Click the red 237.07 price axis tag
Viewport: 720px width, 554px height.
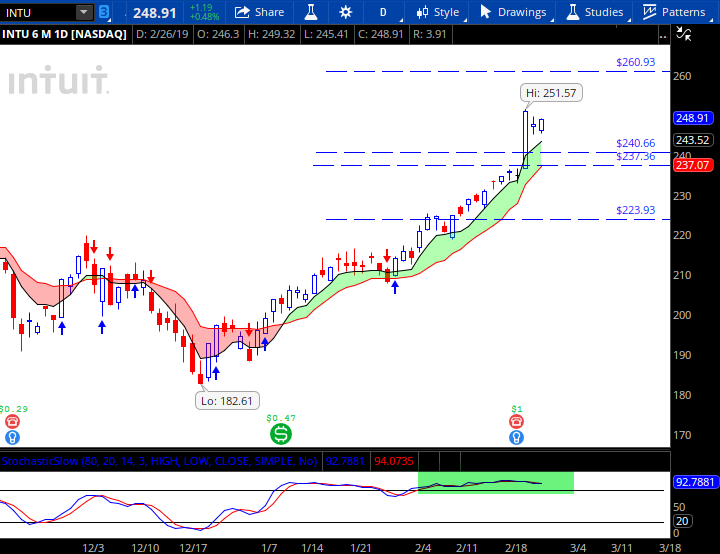tap(693, 165)
